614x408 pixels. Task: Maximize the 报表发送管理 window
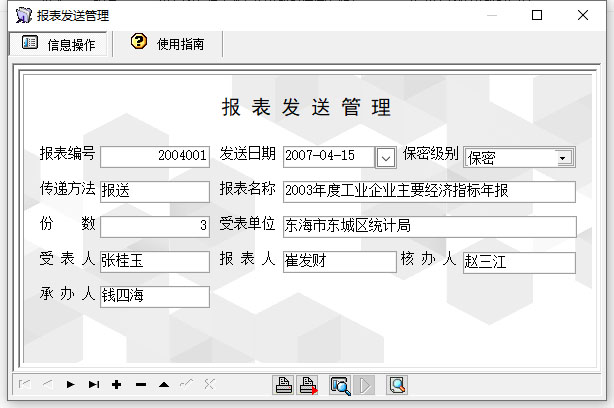click(537, 15)
